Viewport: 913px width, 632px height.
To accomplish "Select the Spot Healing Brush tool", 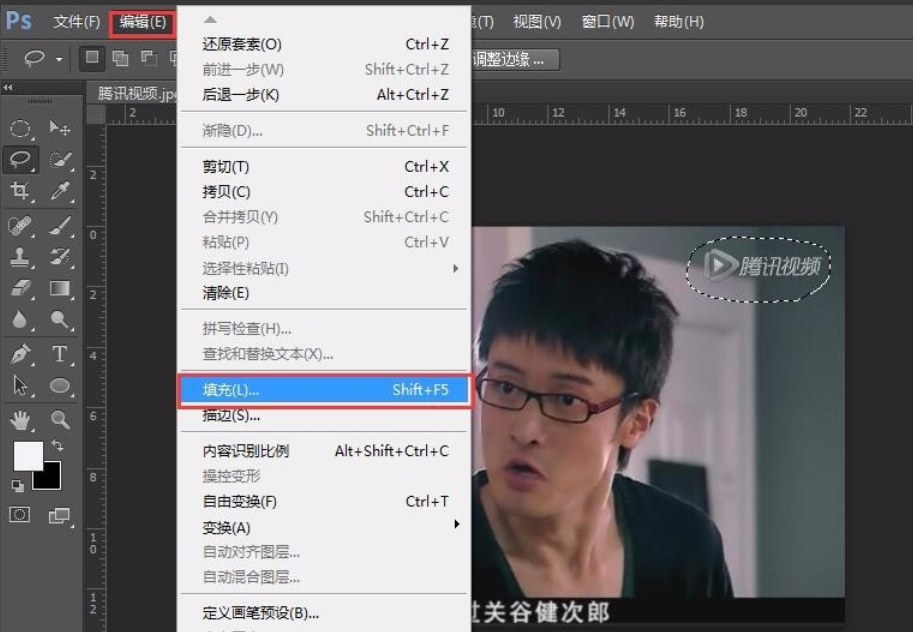I will coord(20,225).
